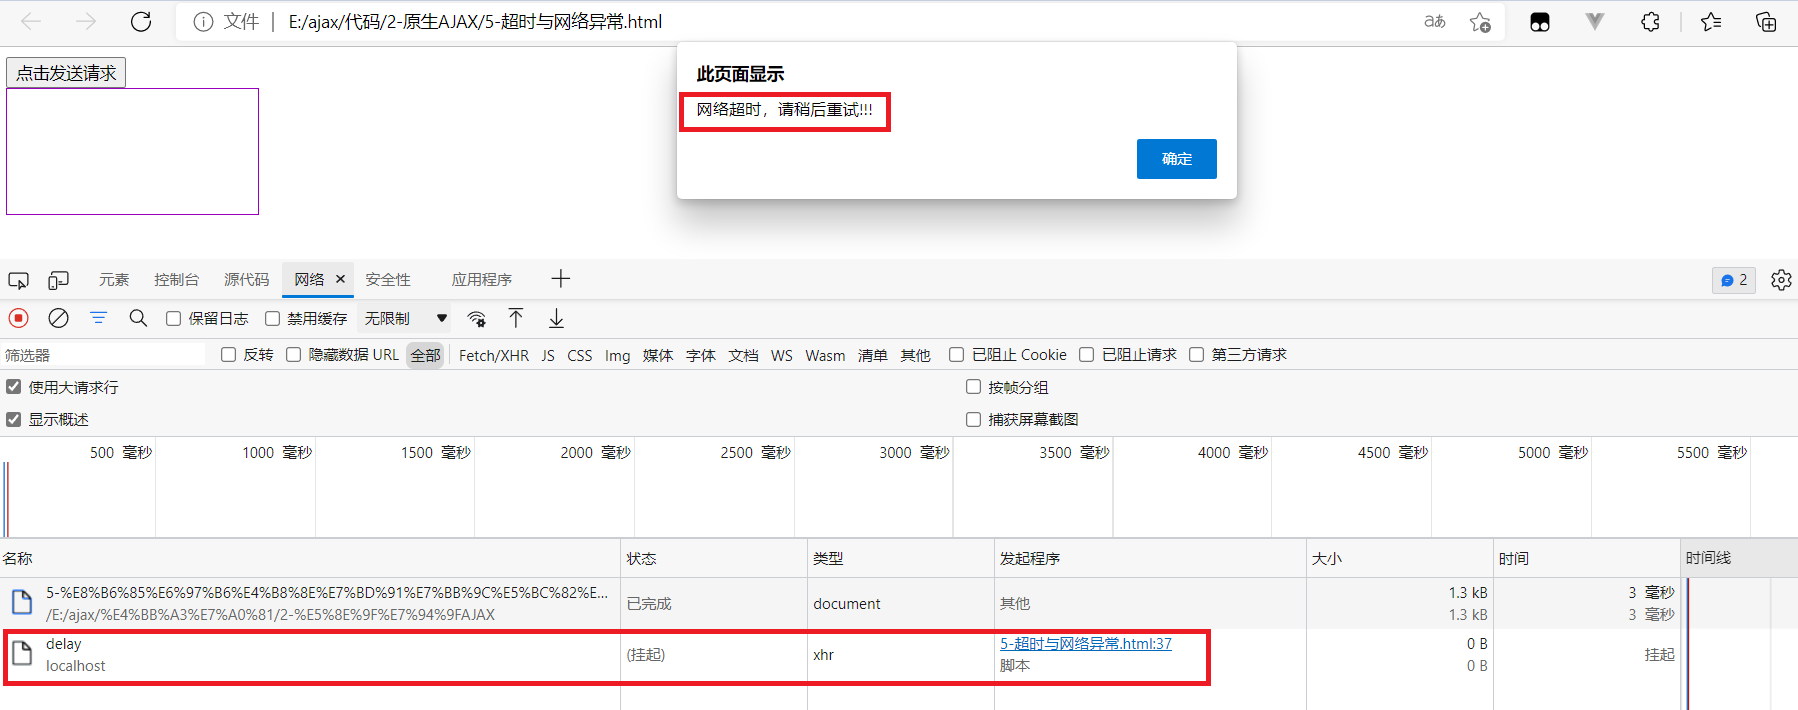Image resolution: width=1798 pixels, height=710 pixels.
Task: Open the network search magnifier icon
Action: tap(138, 318)
